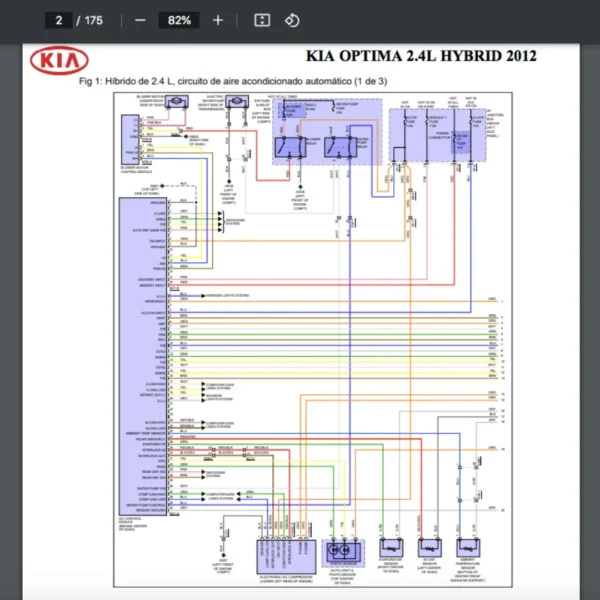Screen dimensions: 600x600
Task: Click the total page count 175
Action: pos(94,20)
